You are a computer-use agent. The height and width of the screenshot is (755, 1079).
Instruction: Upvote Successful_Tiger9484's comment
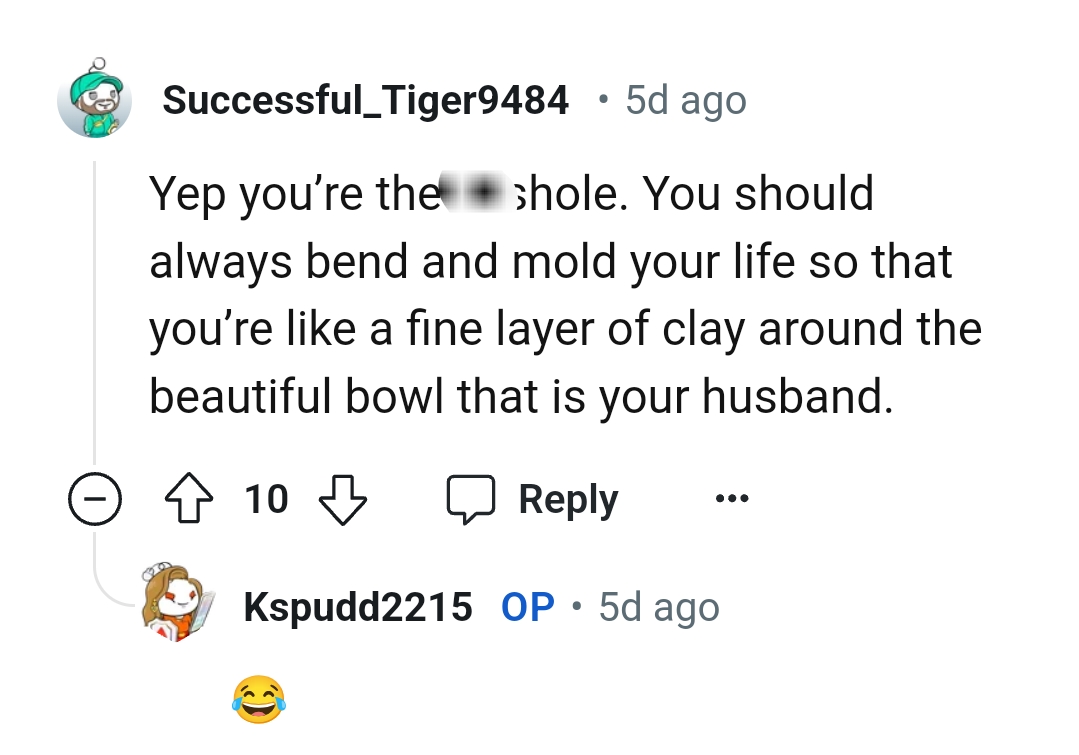coord(189,499)
